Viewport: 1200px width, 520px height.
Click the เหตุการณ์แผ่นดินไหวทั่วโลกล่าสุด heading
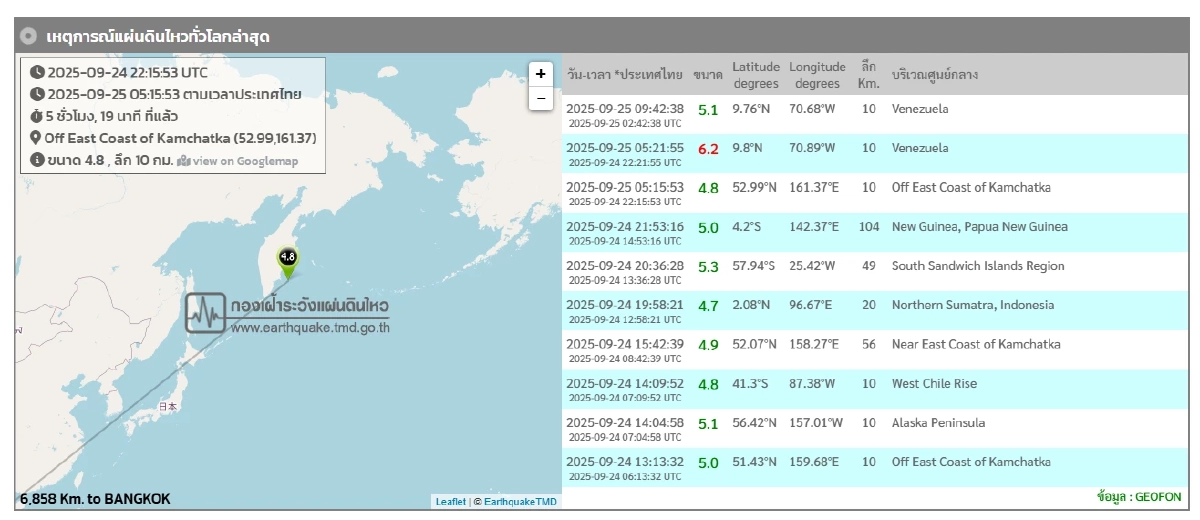[x=158, y=37]
